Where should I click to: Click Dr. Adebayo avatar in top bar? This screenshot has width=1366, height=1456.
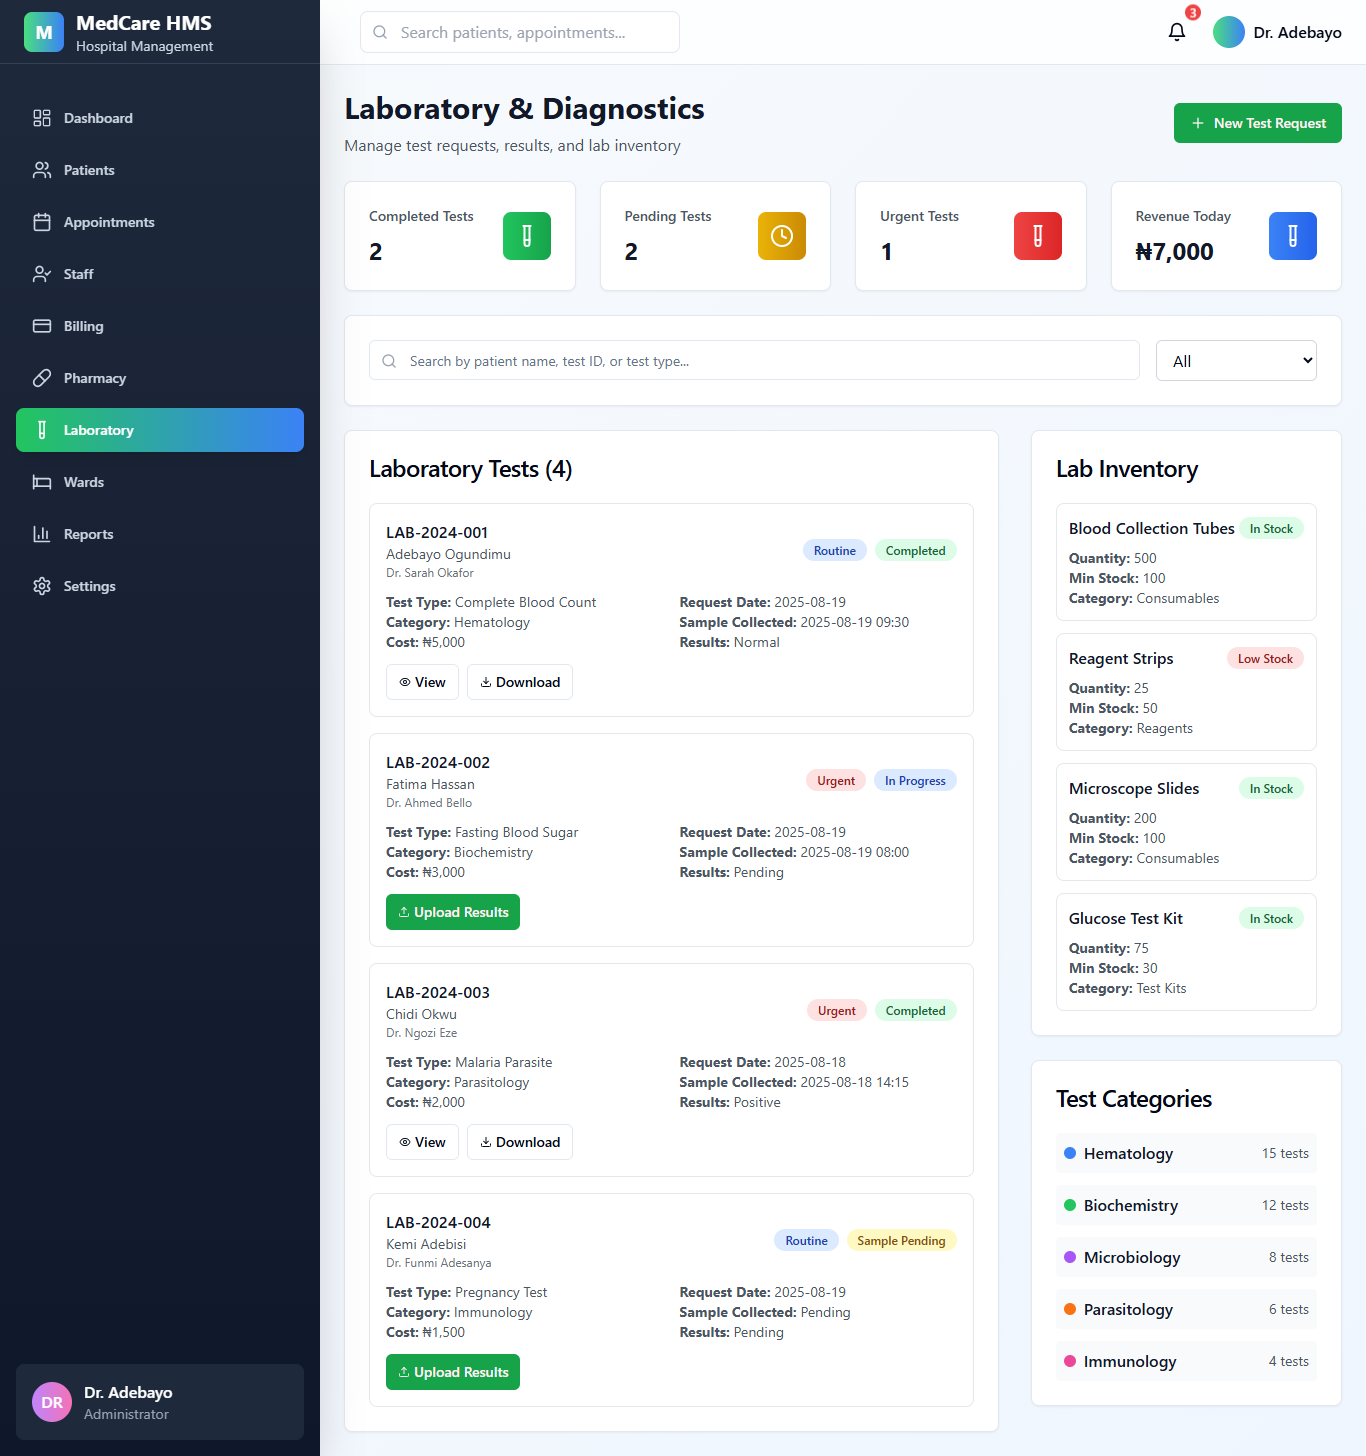pyautogui.click(x=1228, y=32)
